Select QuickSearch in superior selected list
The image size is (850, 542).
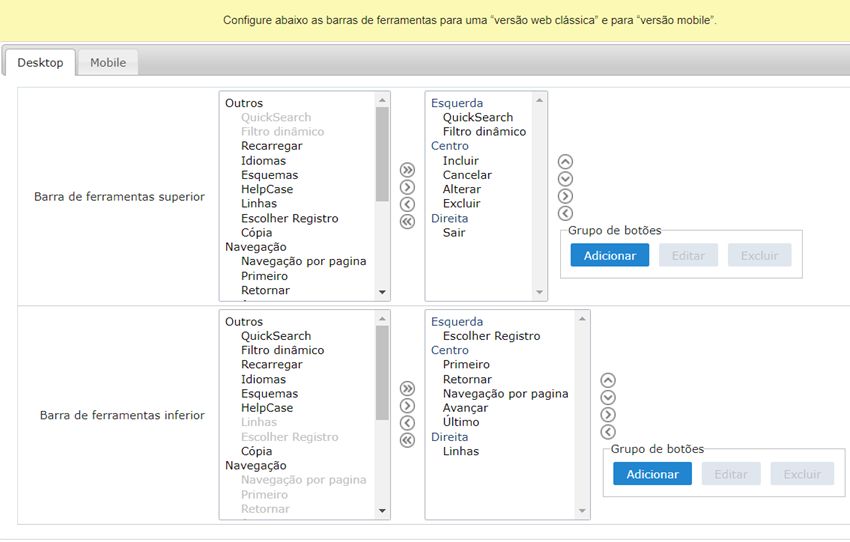[478, 117]
